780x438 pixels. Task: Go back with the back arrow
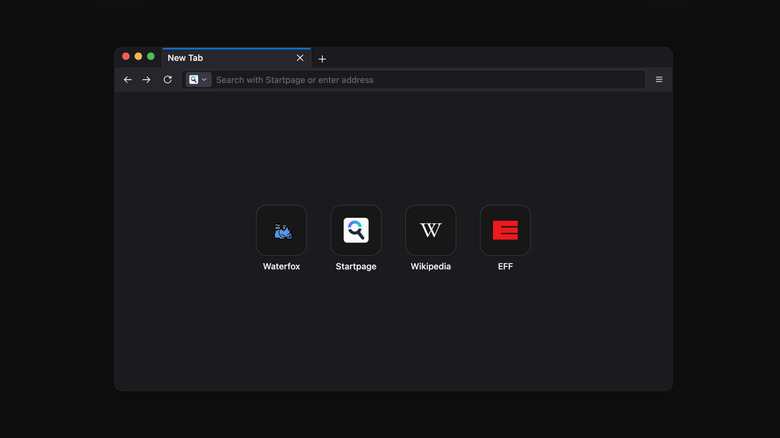(x=128, y=80)
